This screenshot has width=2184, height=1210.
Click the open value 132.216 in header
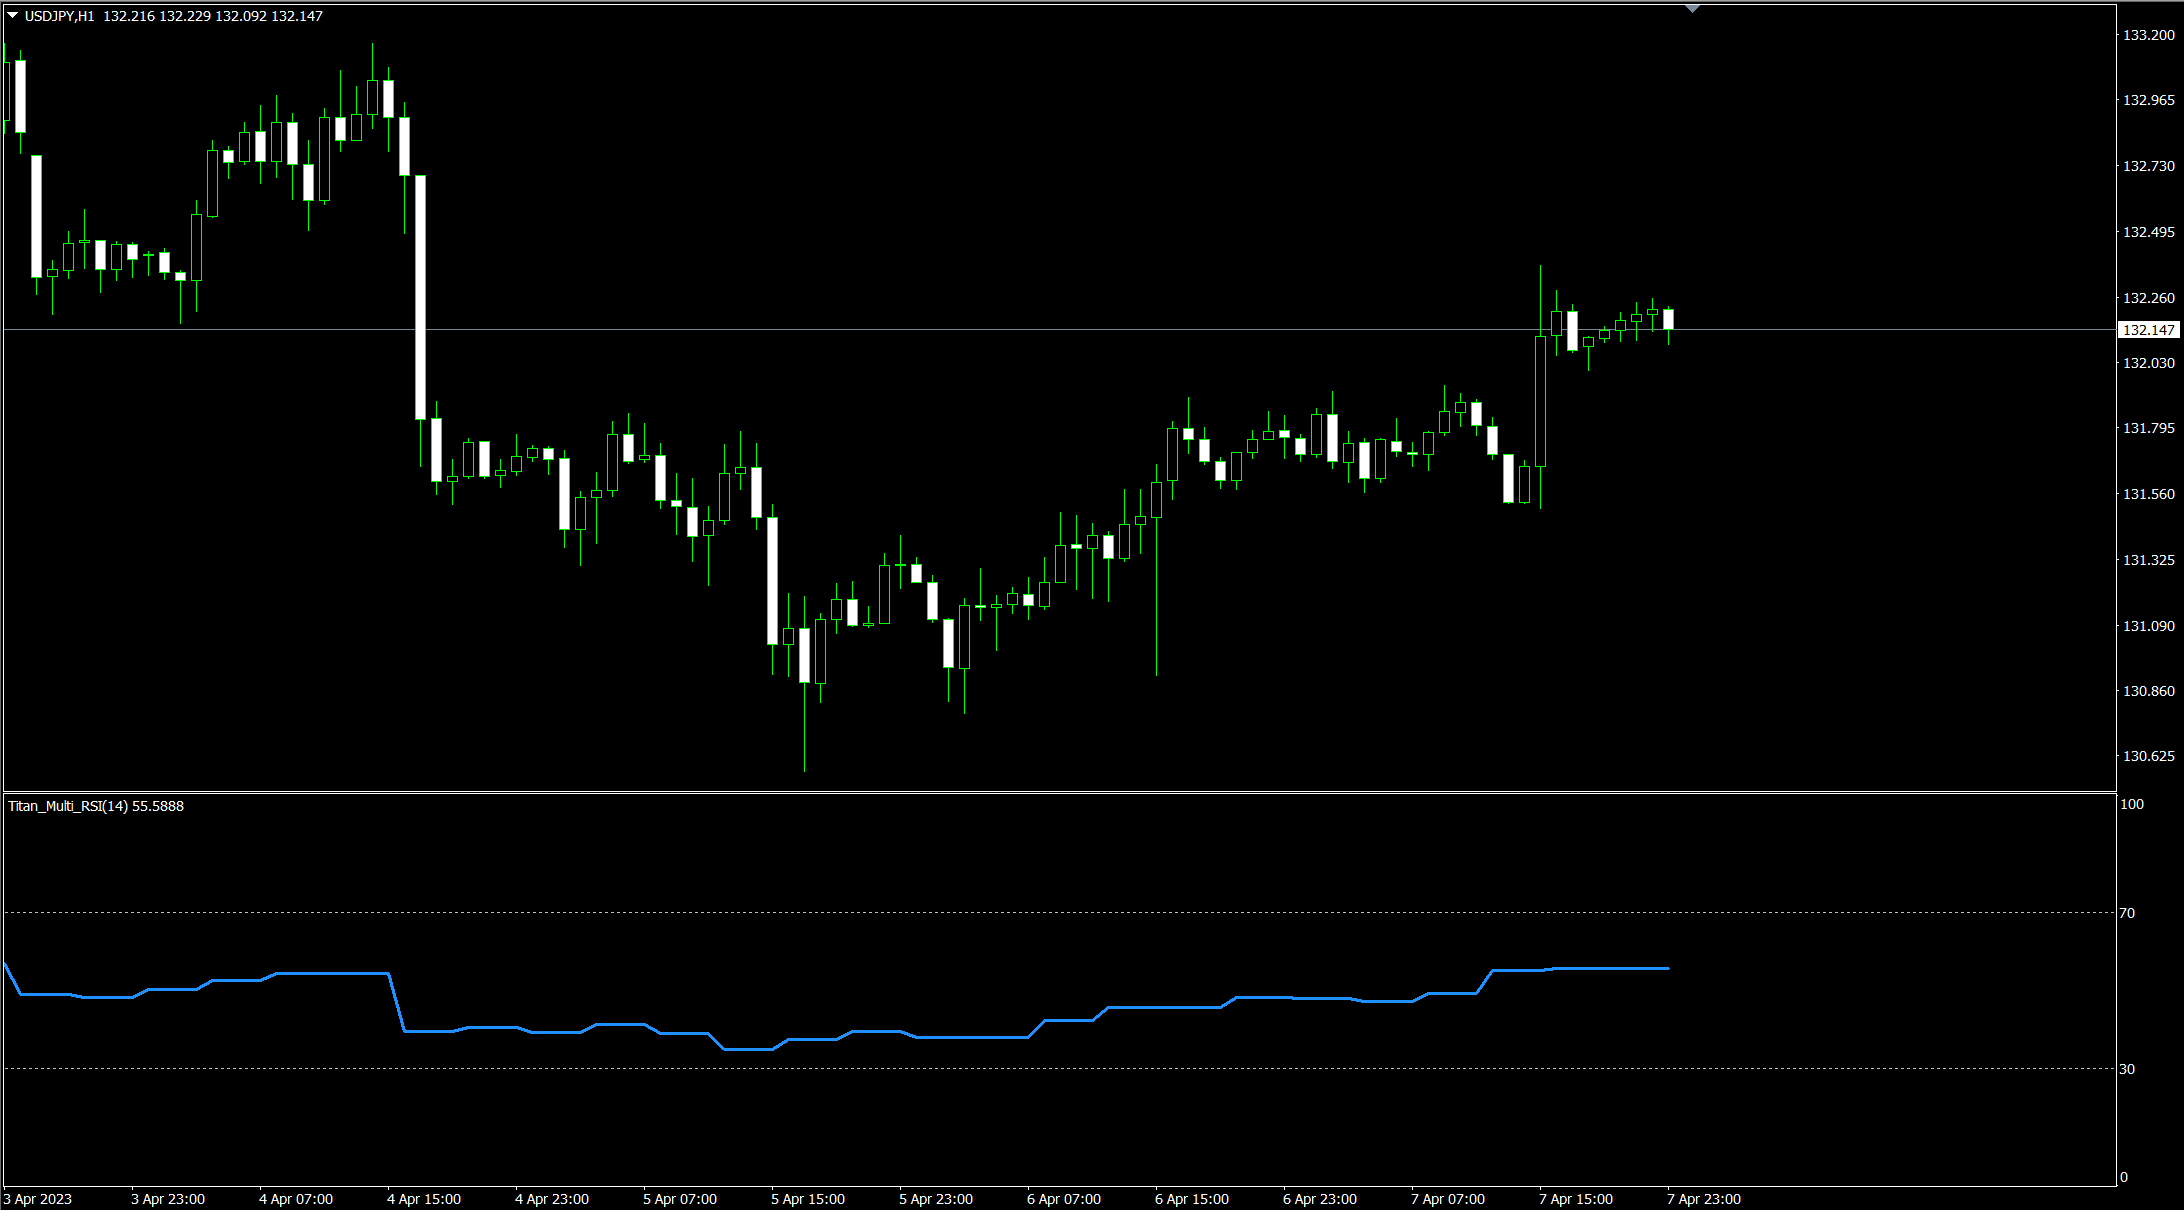click(x=128, y=15)
